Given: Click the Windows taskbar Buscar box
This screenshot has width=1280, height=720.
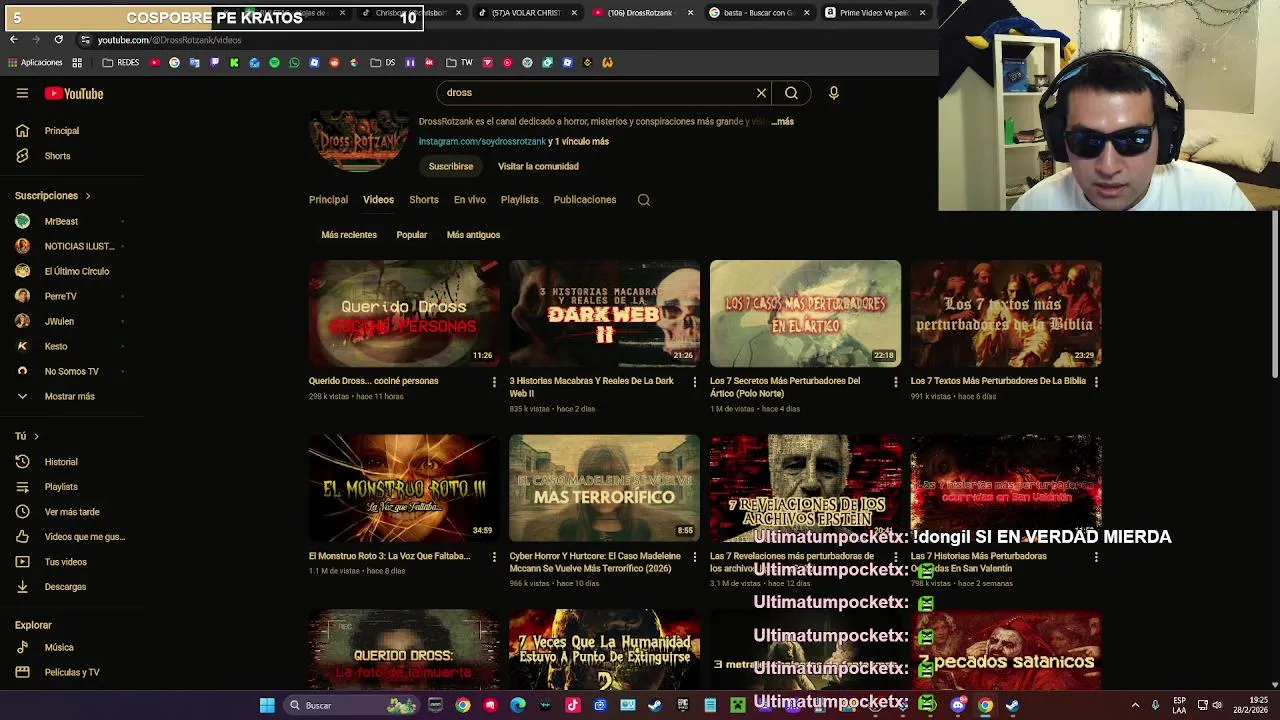Looking at the screenshot, I should [x=350, y=706].
